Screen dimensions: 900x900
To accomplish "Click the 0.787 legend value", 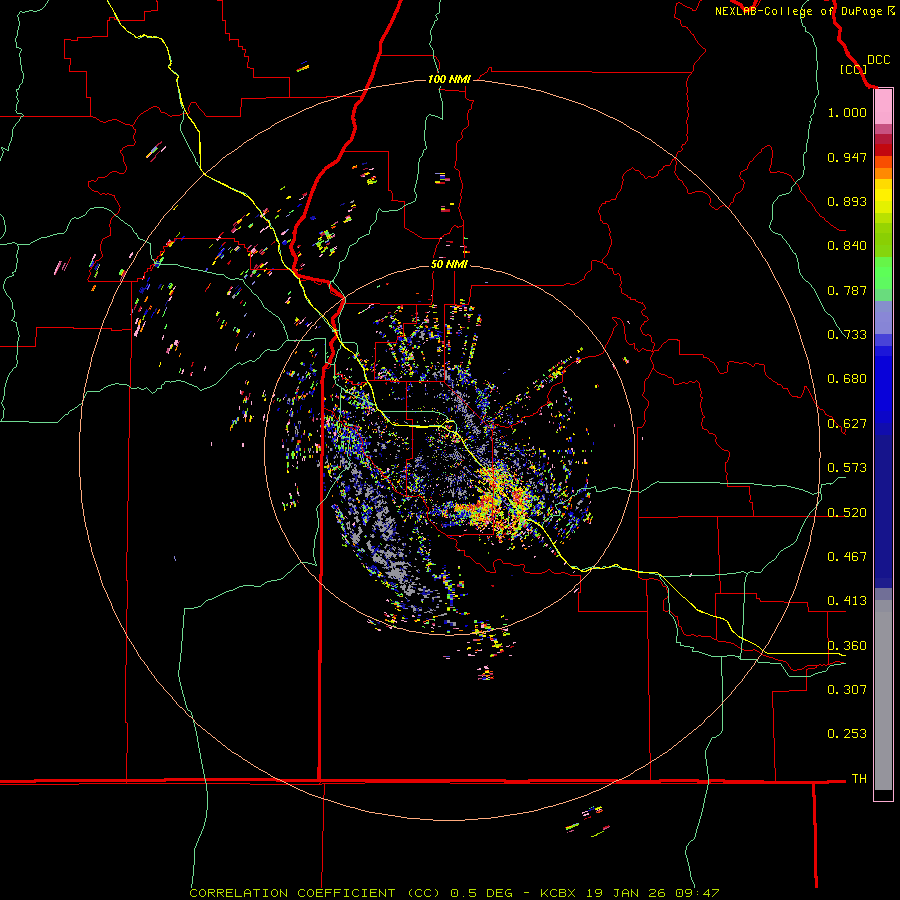I will [x=847, y=290].
